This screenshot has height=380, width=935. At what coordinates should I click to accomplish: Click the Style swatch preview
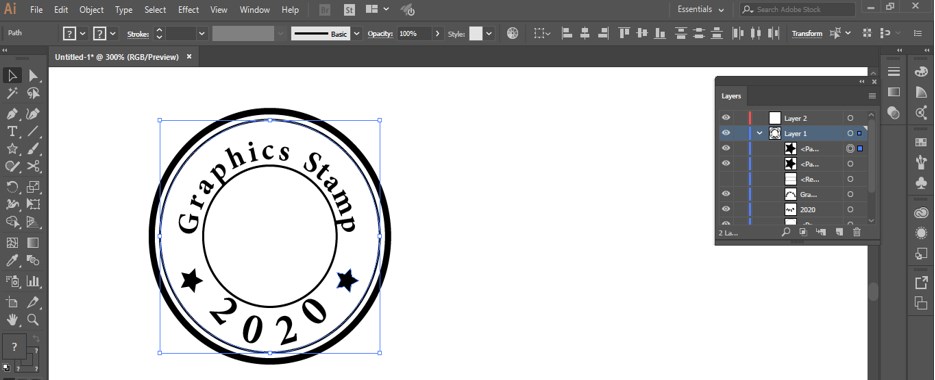[x=475, y=34]
